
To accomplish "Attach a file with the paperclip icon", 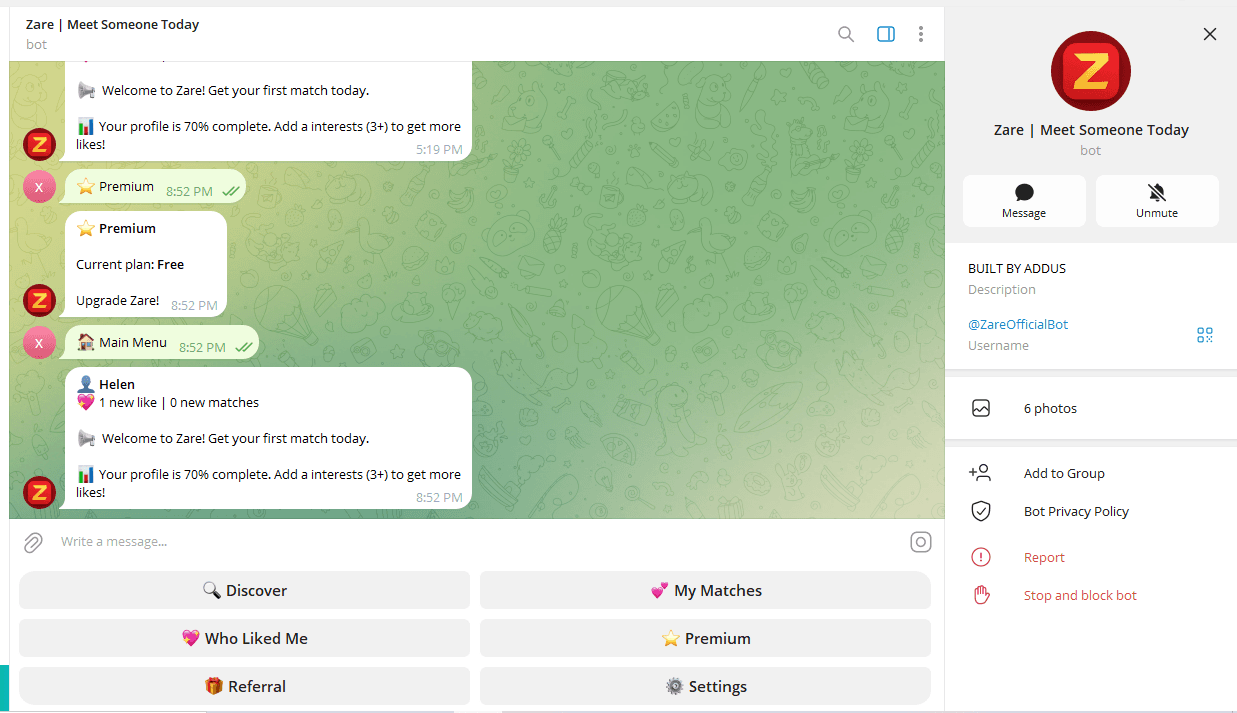I will (x=33, y=542).
